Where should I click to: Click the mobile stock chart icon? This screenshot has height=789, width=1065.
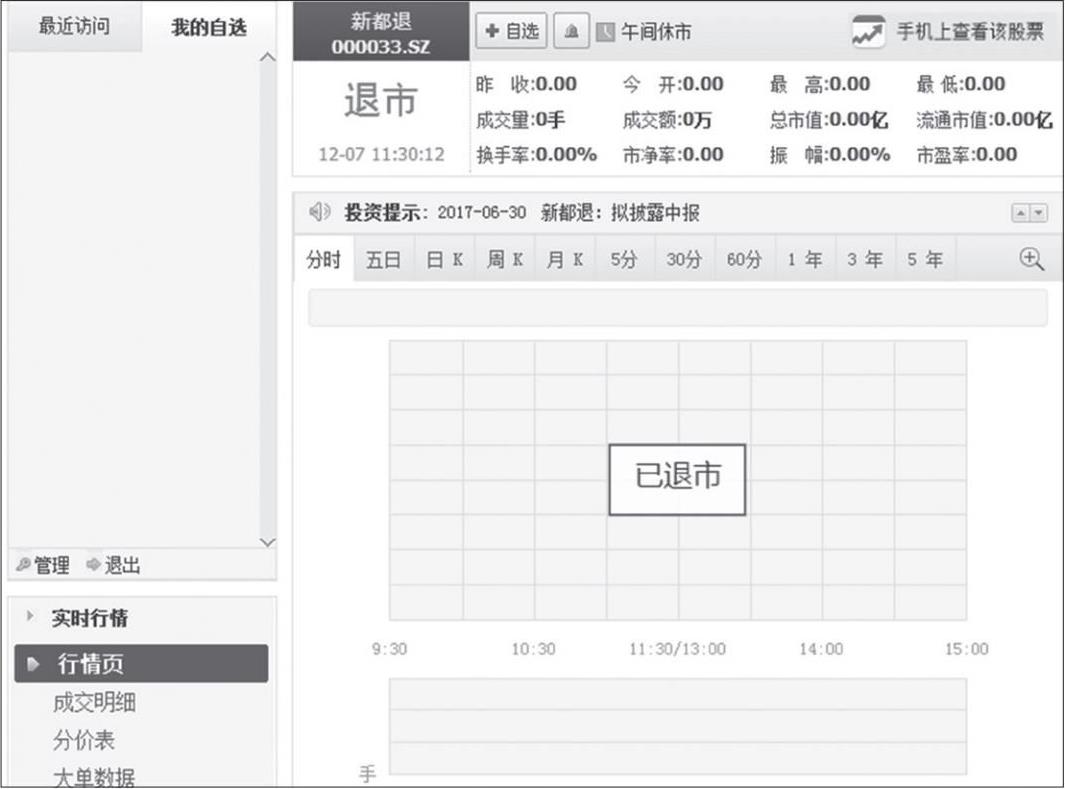[866, 32]
